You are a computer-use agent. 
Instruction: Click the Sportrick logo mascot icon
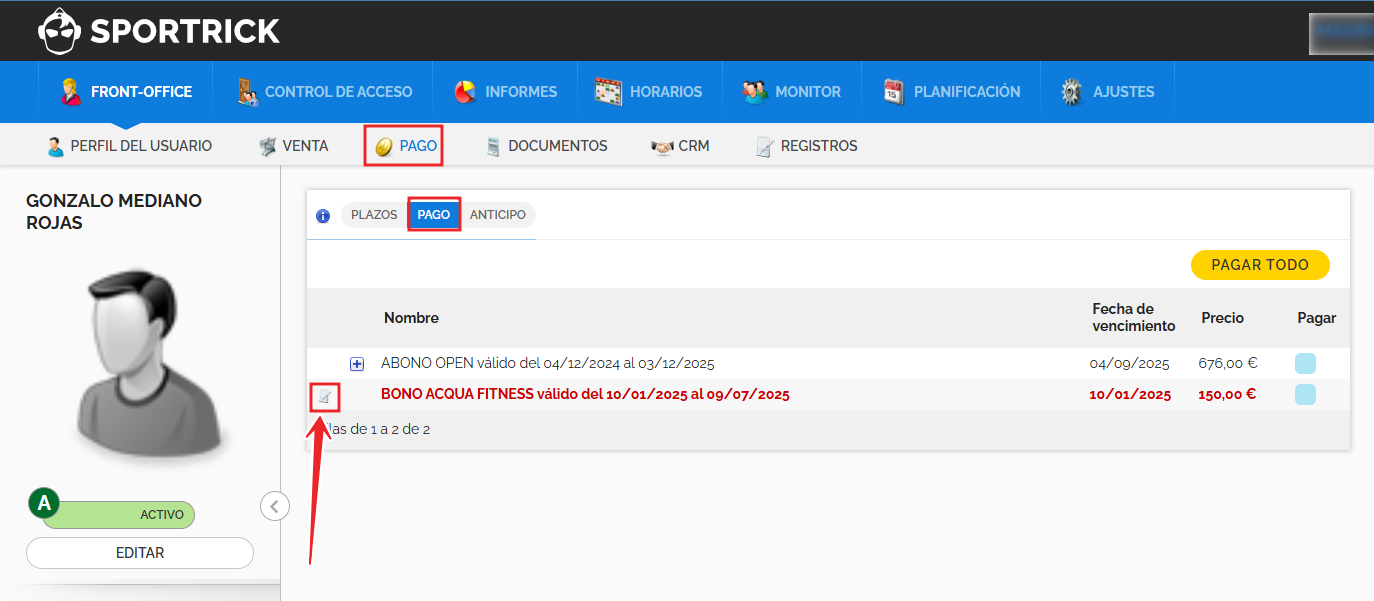pyautogui.click(x=60, y=31)
